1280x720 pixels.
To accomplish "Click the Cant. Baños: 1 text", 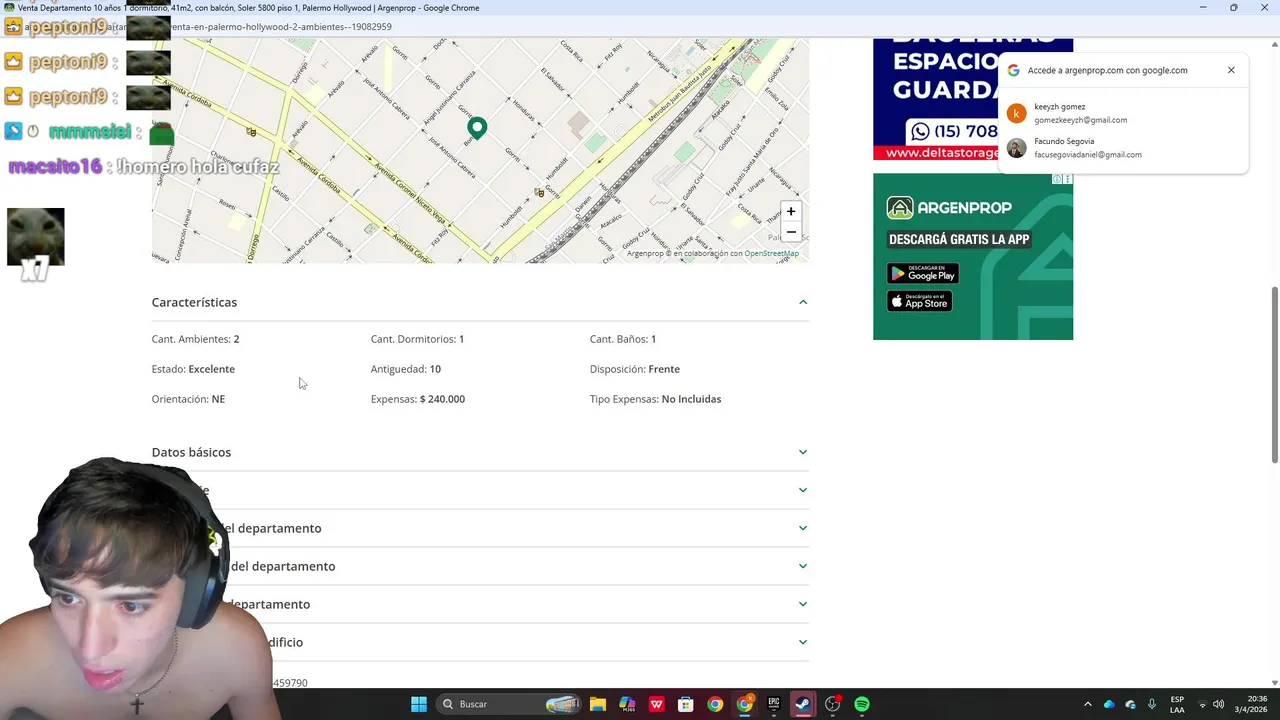I will (x=623, y=339).
